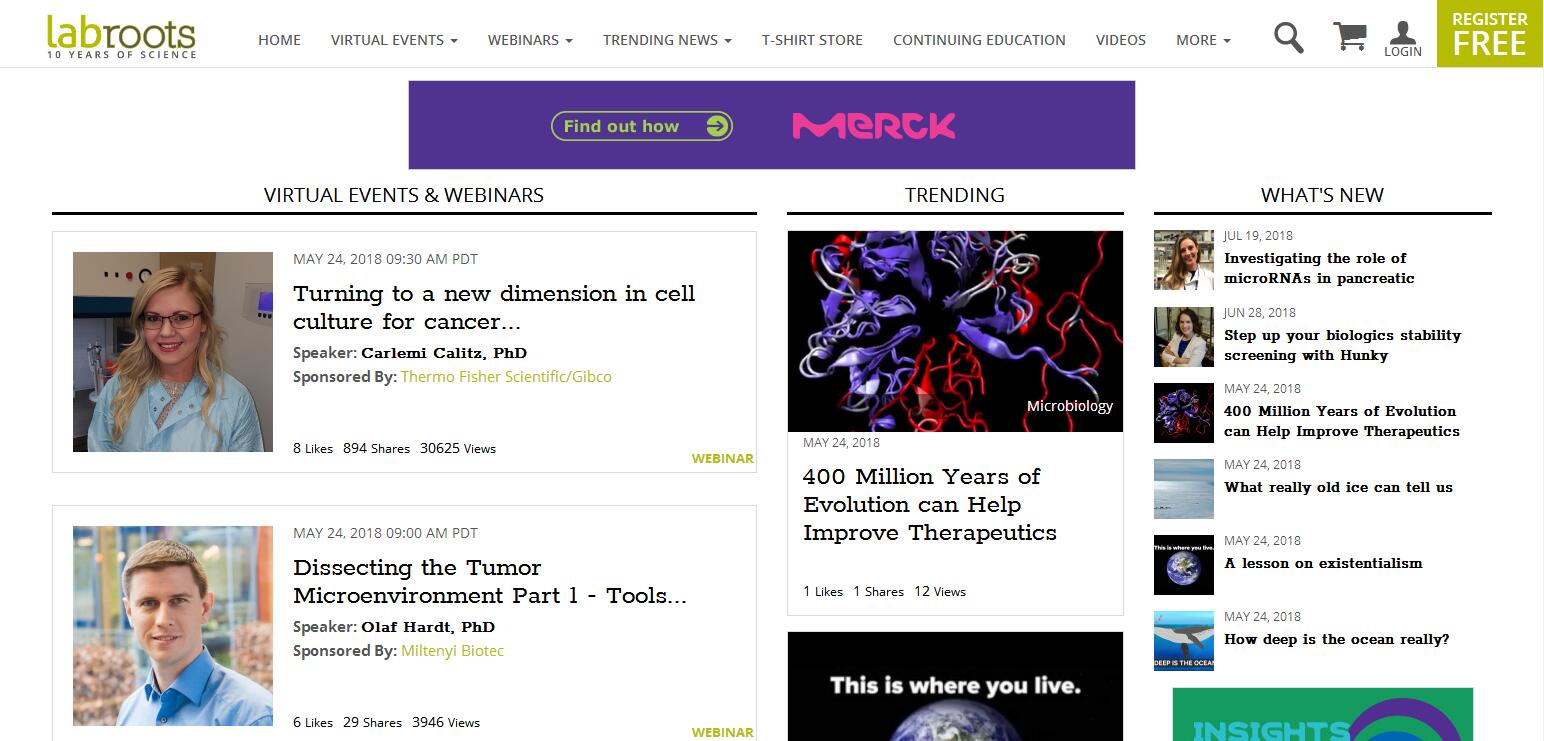The image size is (1544, 741).
Task: Open the More dropdown menu
Action: (1203, 40)
